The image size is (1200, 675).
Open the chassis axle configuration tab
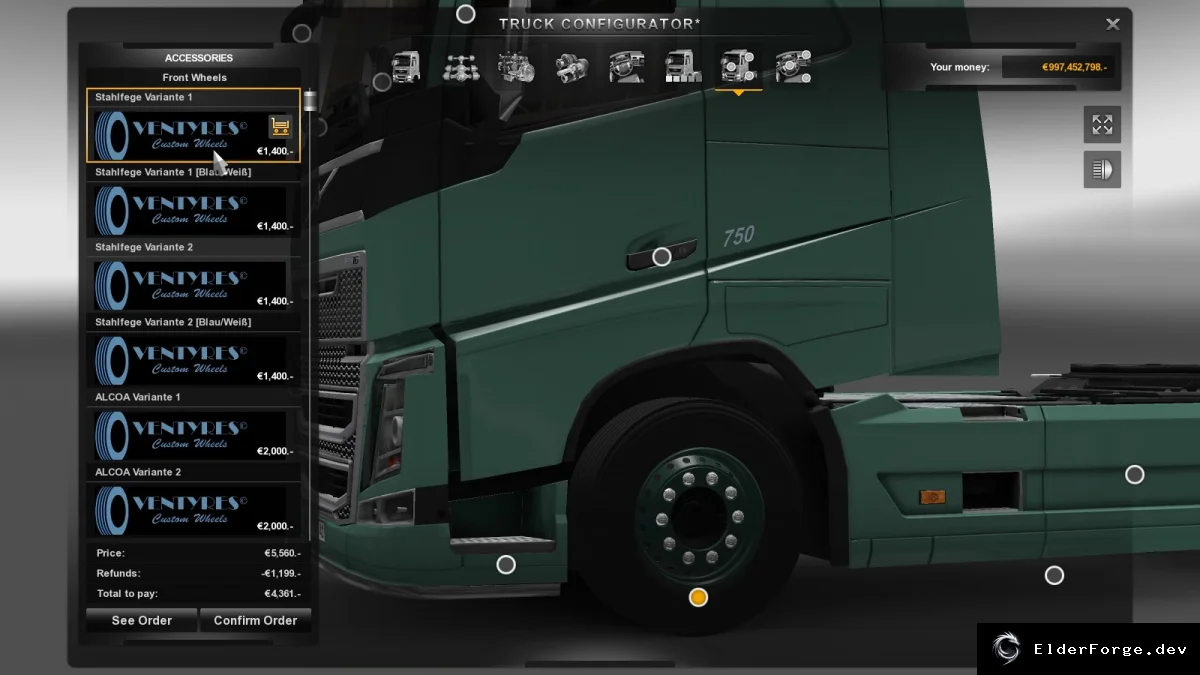click(x=461, y=67)
